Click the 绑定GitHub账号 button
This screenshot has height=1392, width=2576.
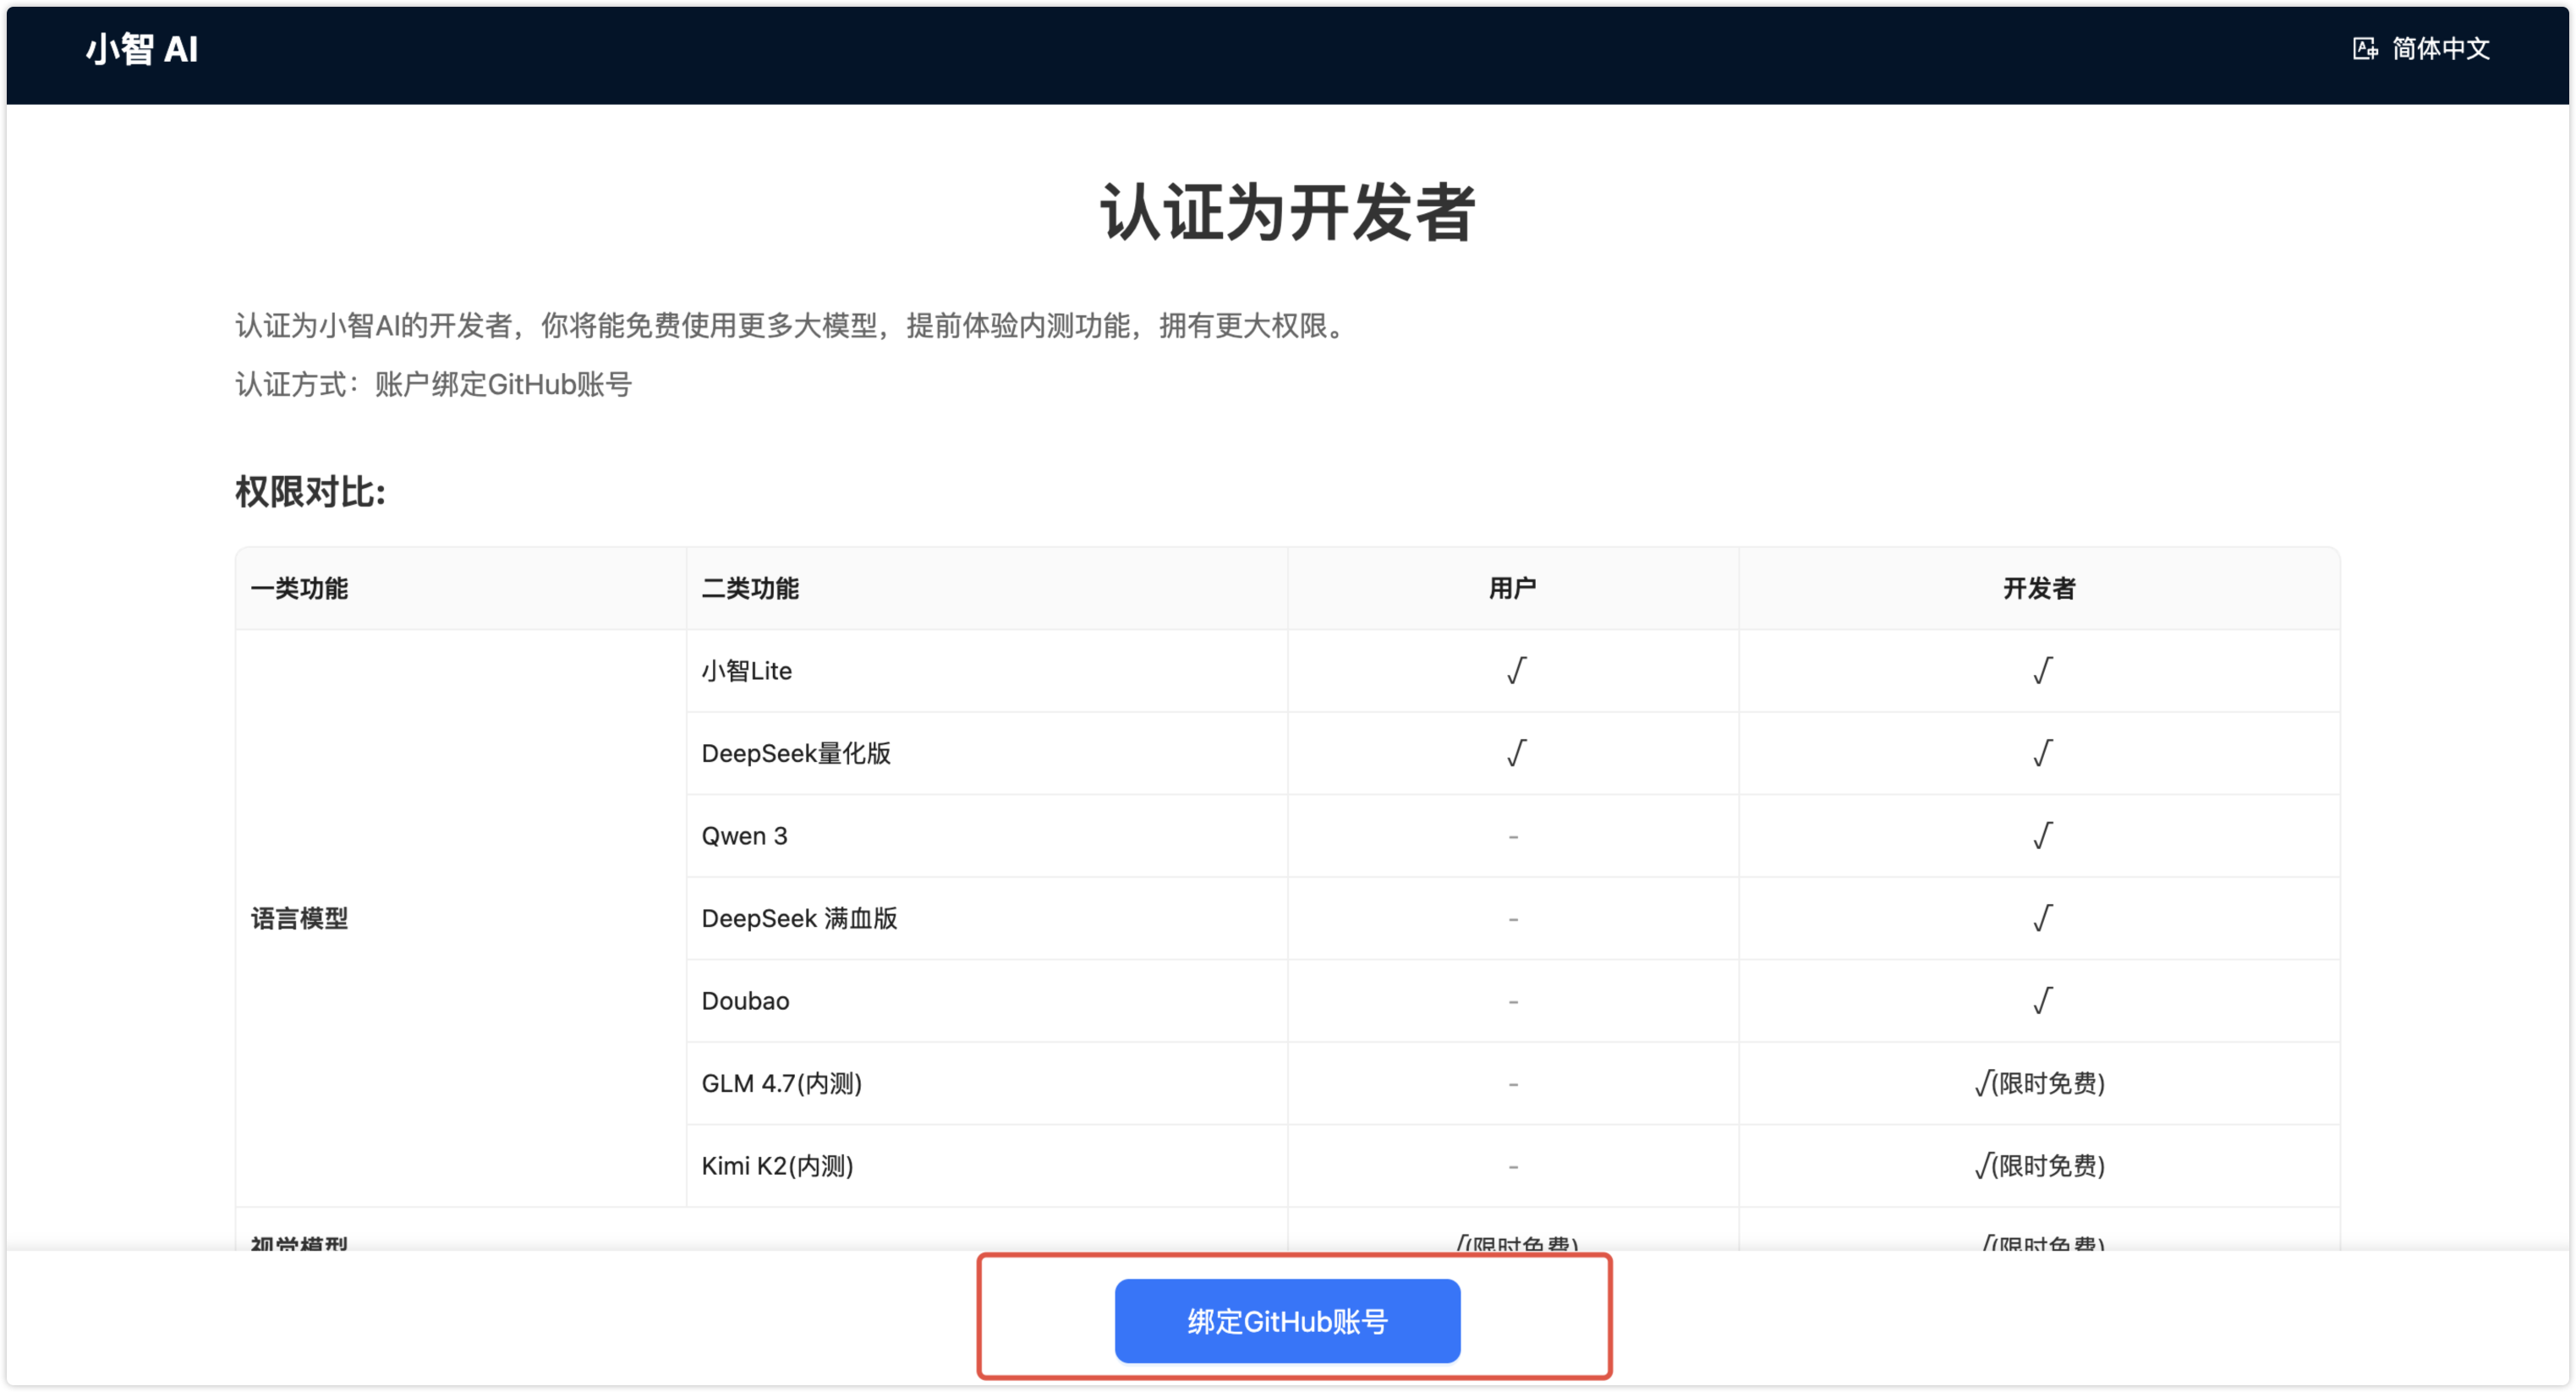1287,1320
